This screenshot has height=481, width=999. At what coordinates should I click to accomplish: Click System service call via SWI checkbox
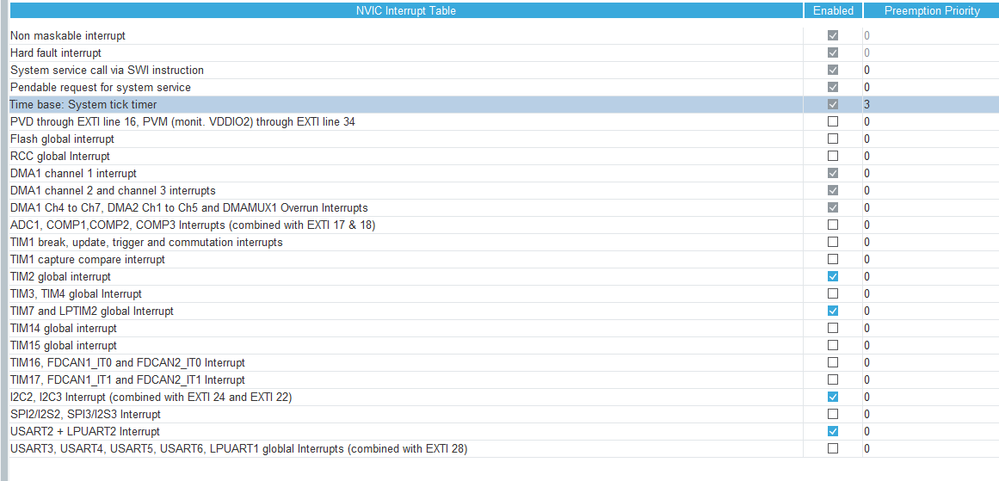833,70
